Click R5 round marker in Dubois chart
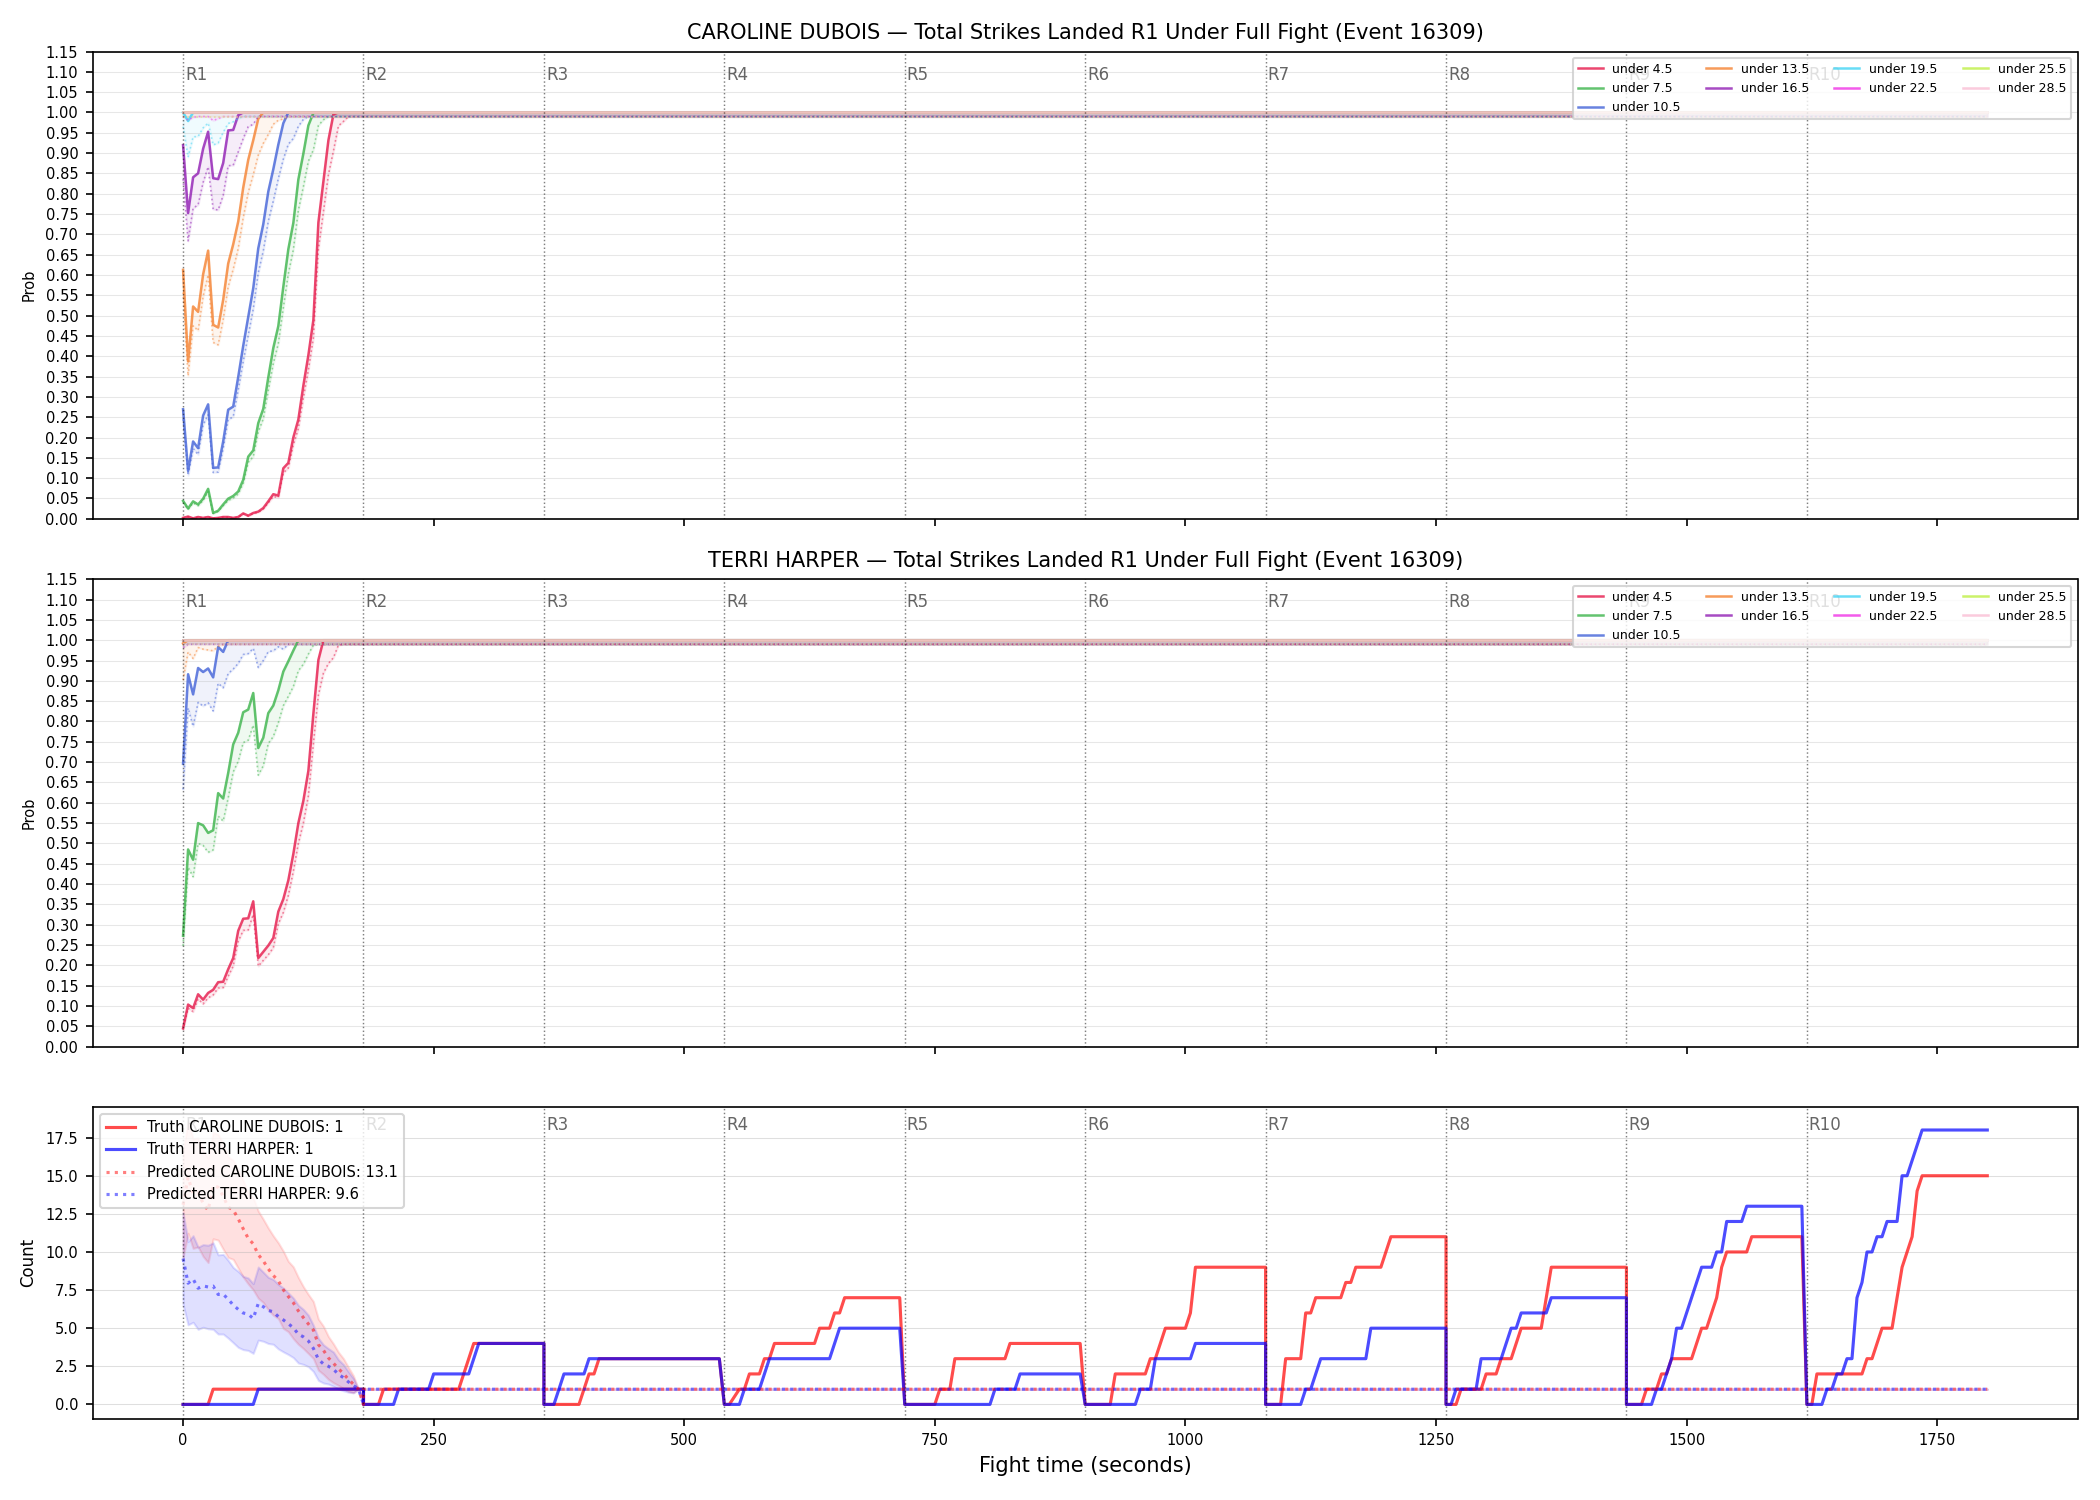Viewport: 2100px width, 1500px height. pyautogui.click(x=918, y=74)
